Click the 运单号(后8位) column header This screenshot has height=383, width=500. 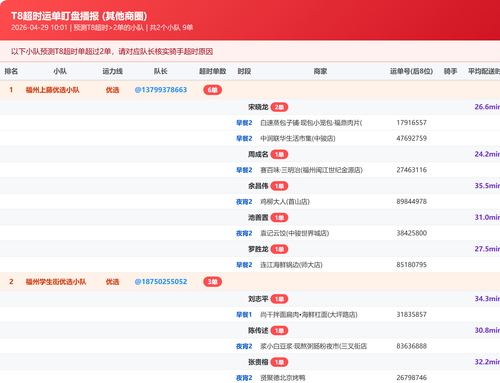(411, 71)
